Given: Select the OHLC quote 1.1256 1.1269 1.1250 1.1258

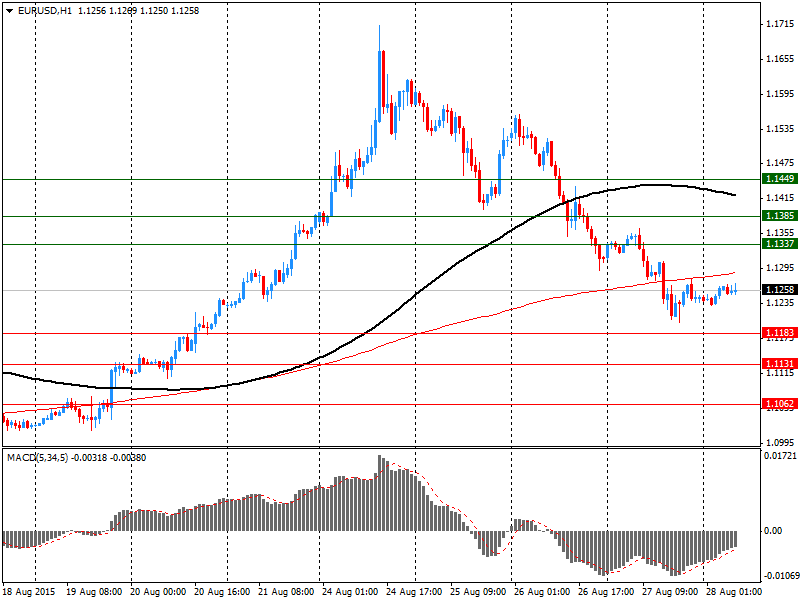Looking at the screenshot, I should click(139, 11).
